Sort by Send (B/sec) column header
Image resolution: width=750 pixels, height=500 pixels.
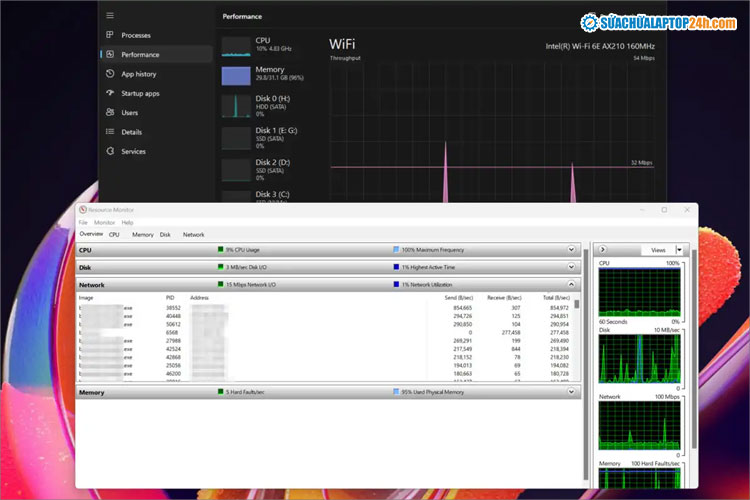click(459, 297)
